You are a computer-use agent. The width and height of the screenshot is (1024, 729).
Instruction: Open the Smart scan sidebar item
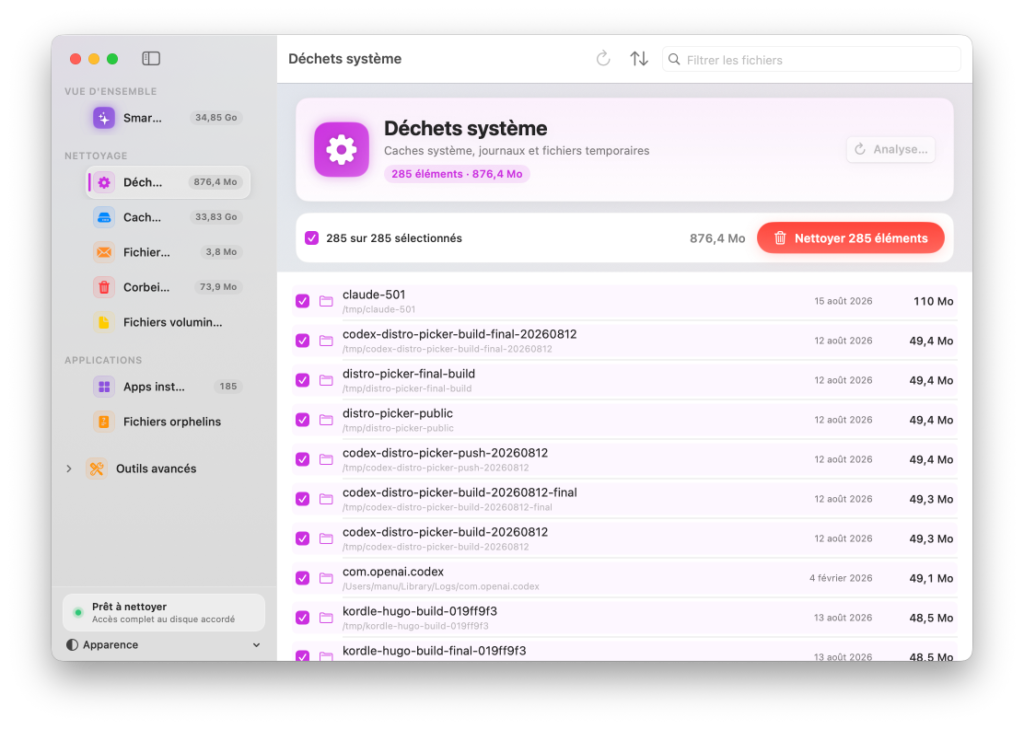click(168, 118)
